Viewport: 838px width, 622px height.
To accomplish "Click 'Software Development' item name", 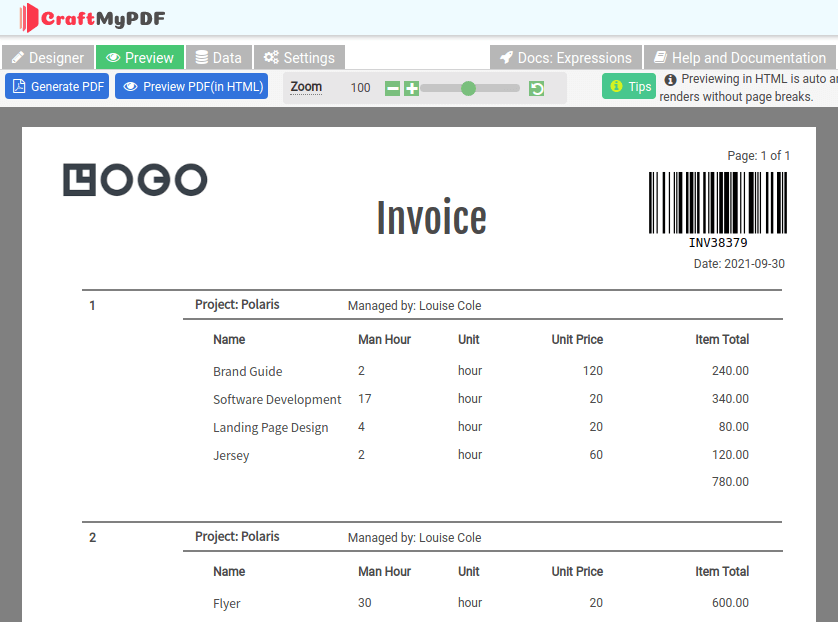I will (277, 400).
